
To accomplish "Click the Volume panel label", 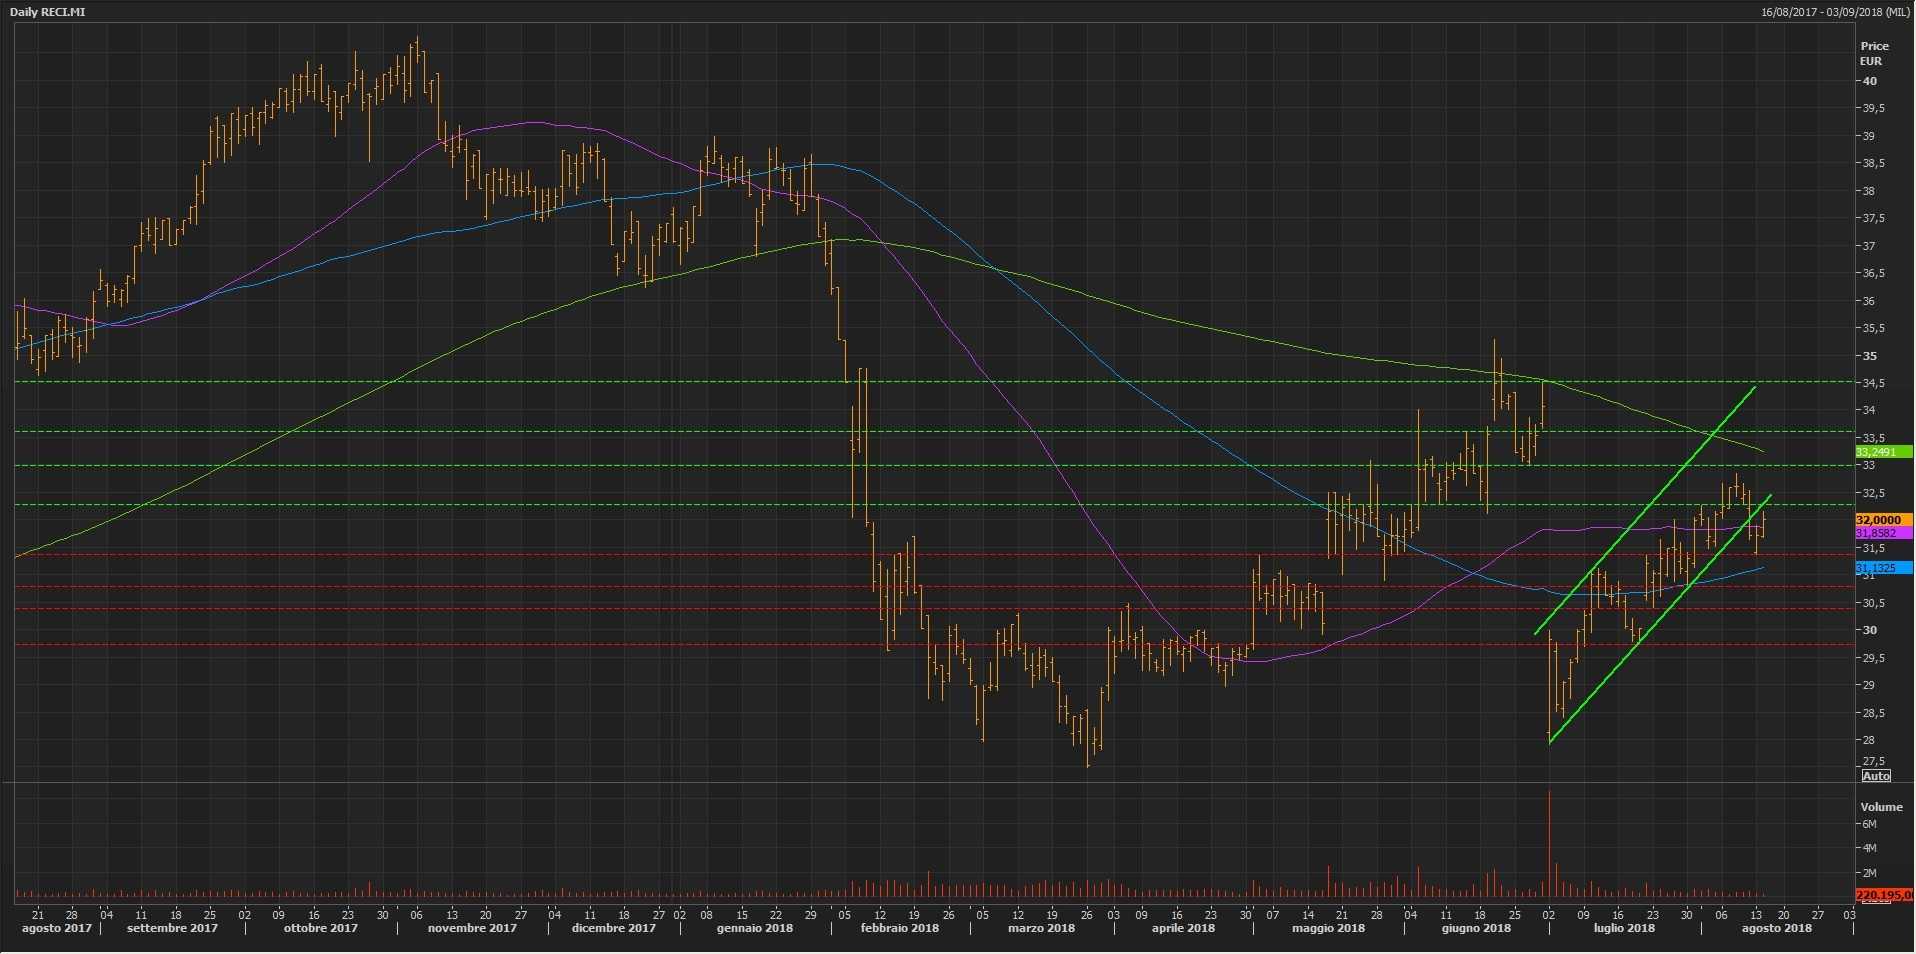I will 1881,807.
